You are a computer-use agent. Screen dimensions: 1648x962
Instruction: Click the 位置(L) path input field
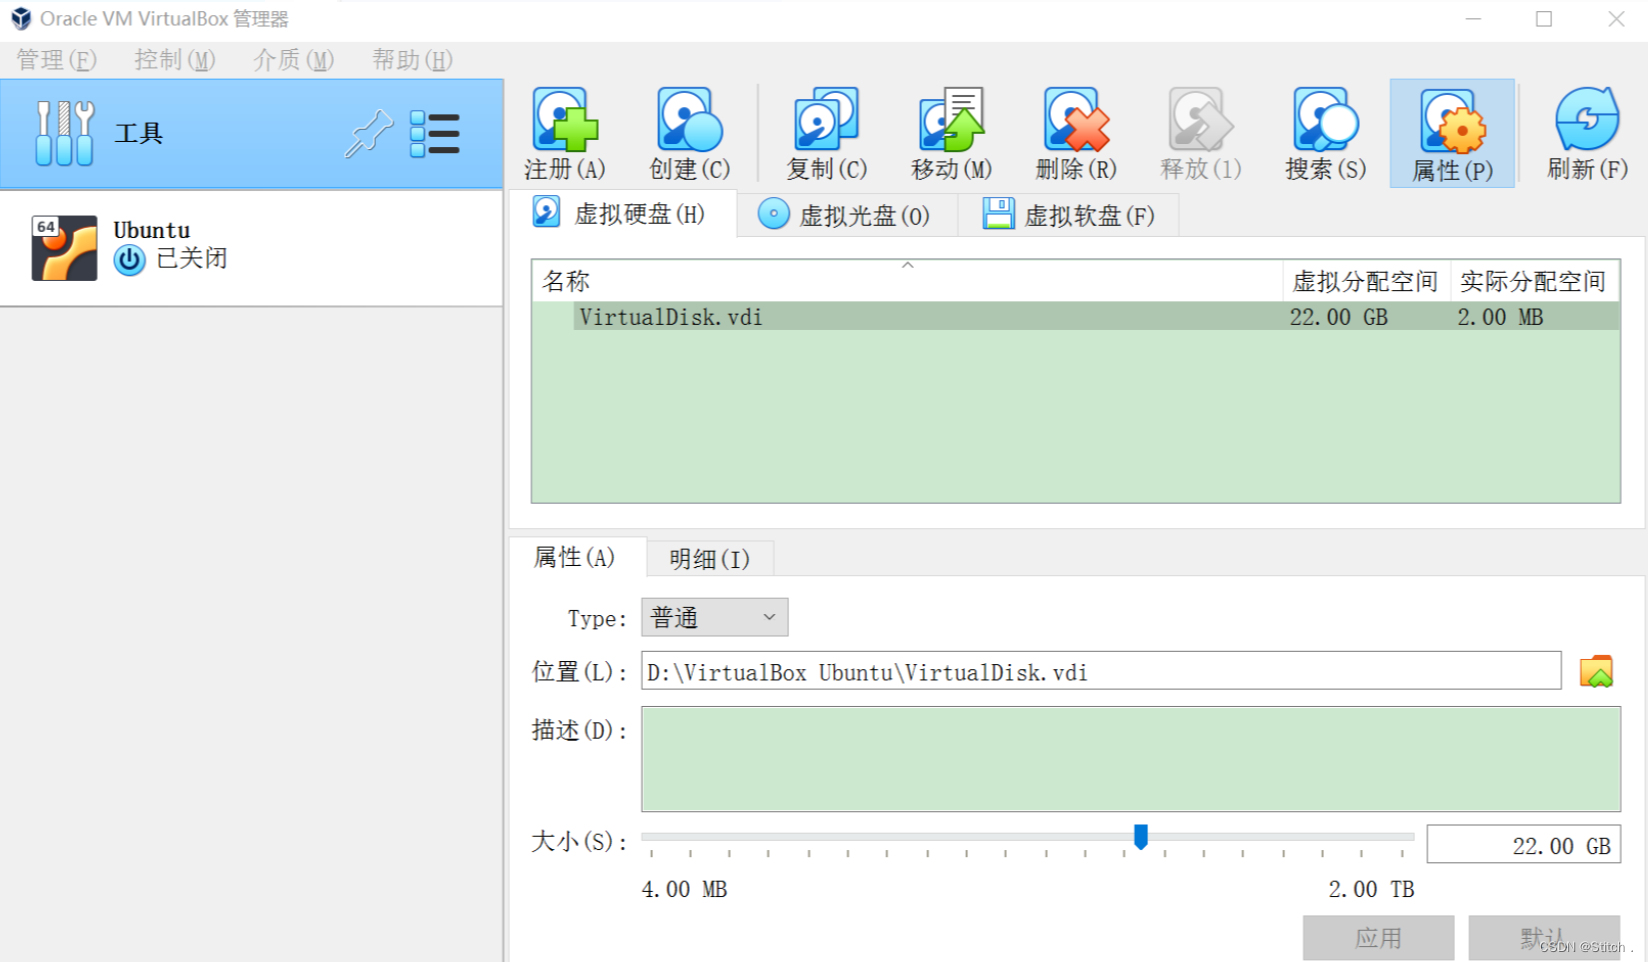click(x=1101, y=671)
